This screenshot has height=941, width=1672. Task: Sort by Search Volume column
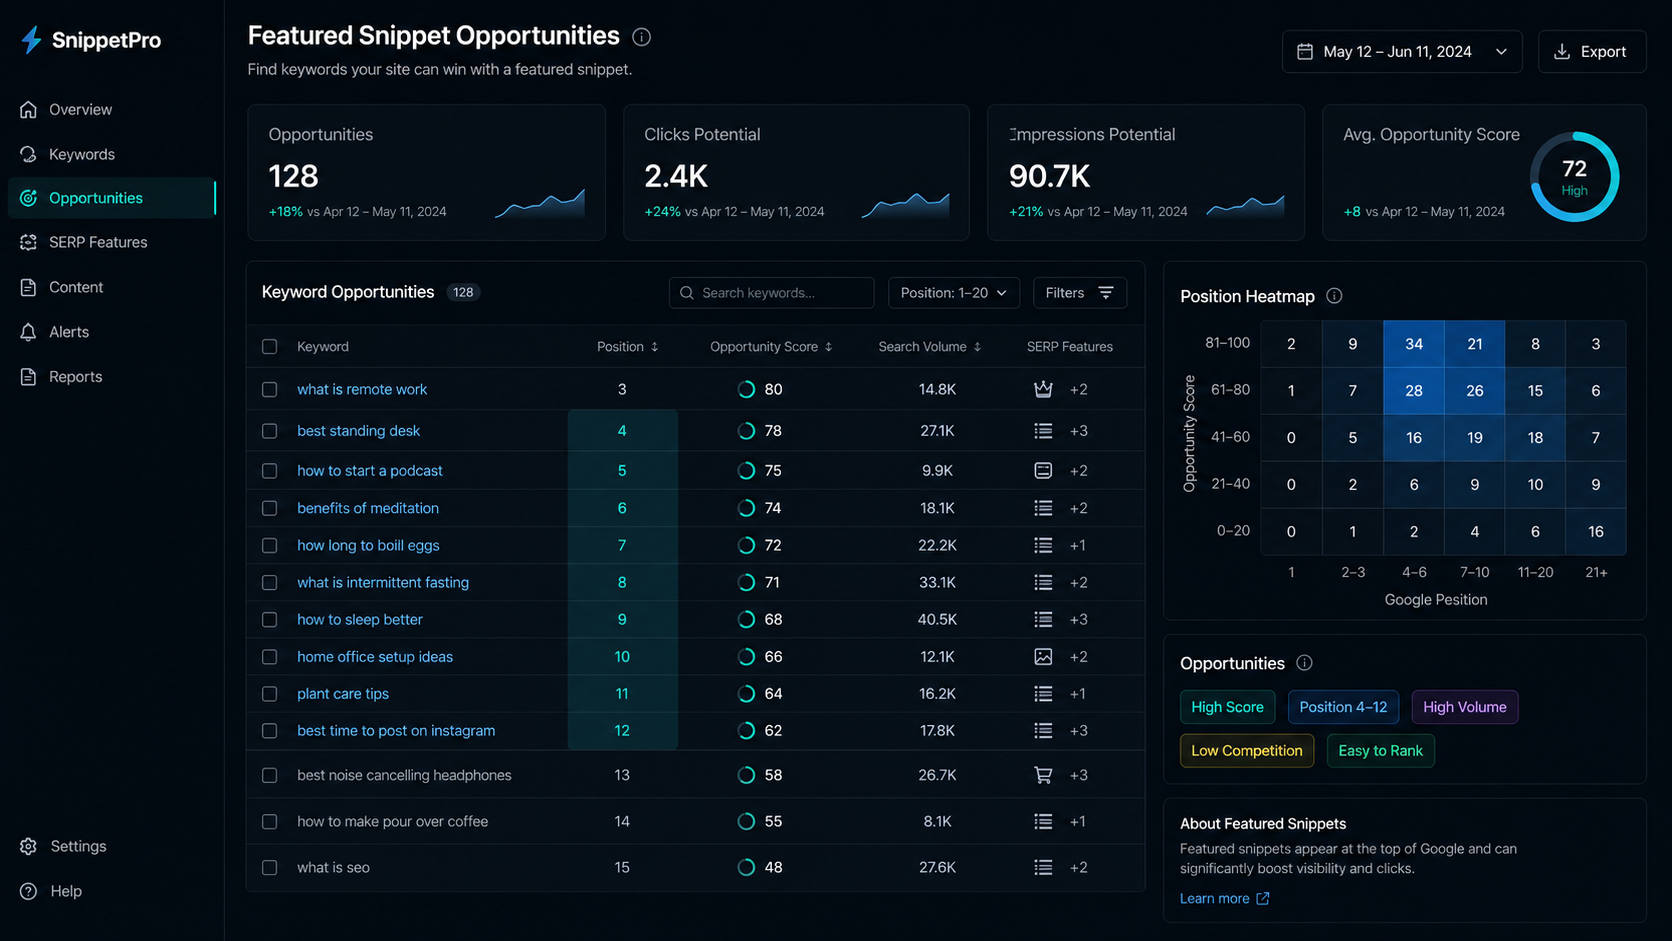coord(930,347)
